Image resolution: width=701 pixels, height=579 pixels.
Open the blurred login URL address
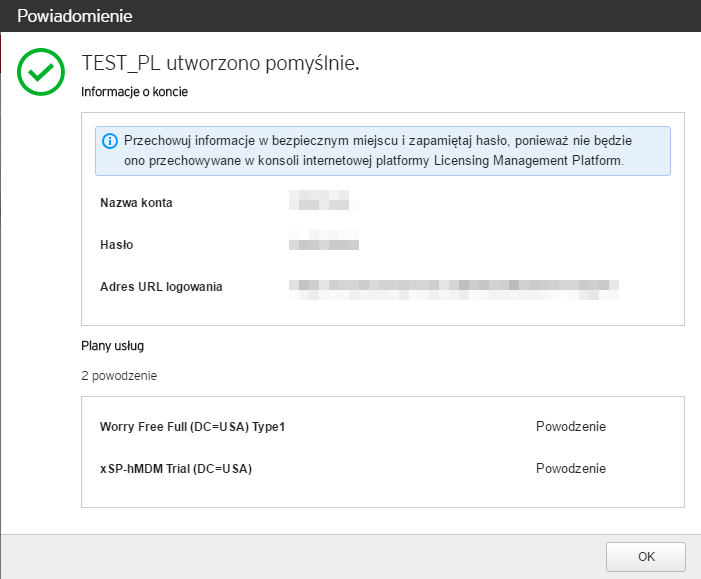coord(454,287)
